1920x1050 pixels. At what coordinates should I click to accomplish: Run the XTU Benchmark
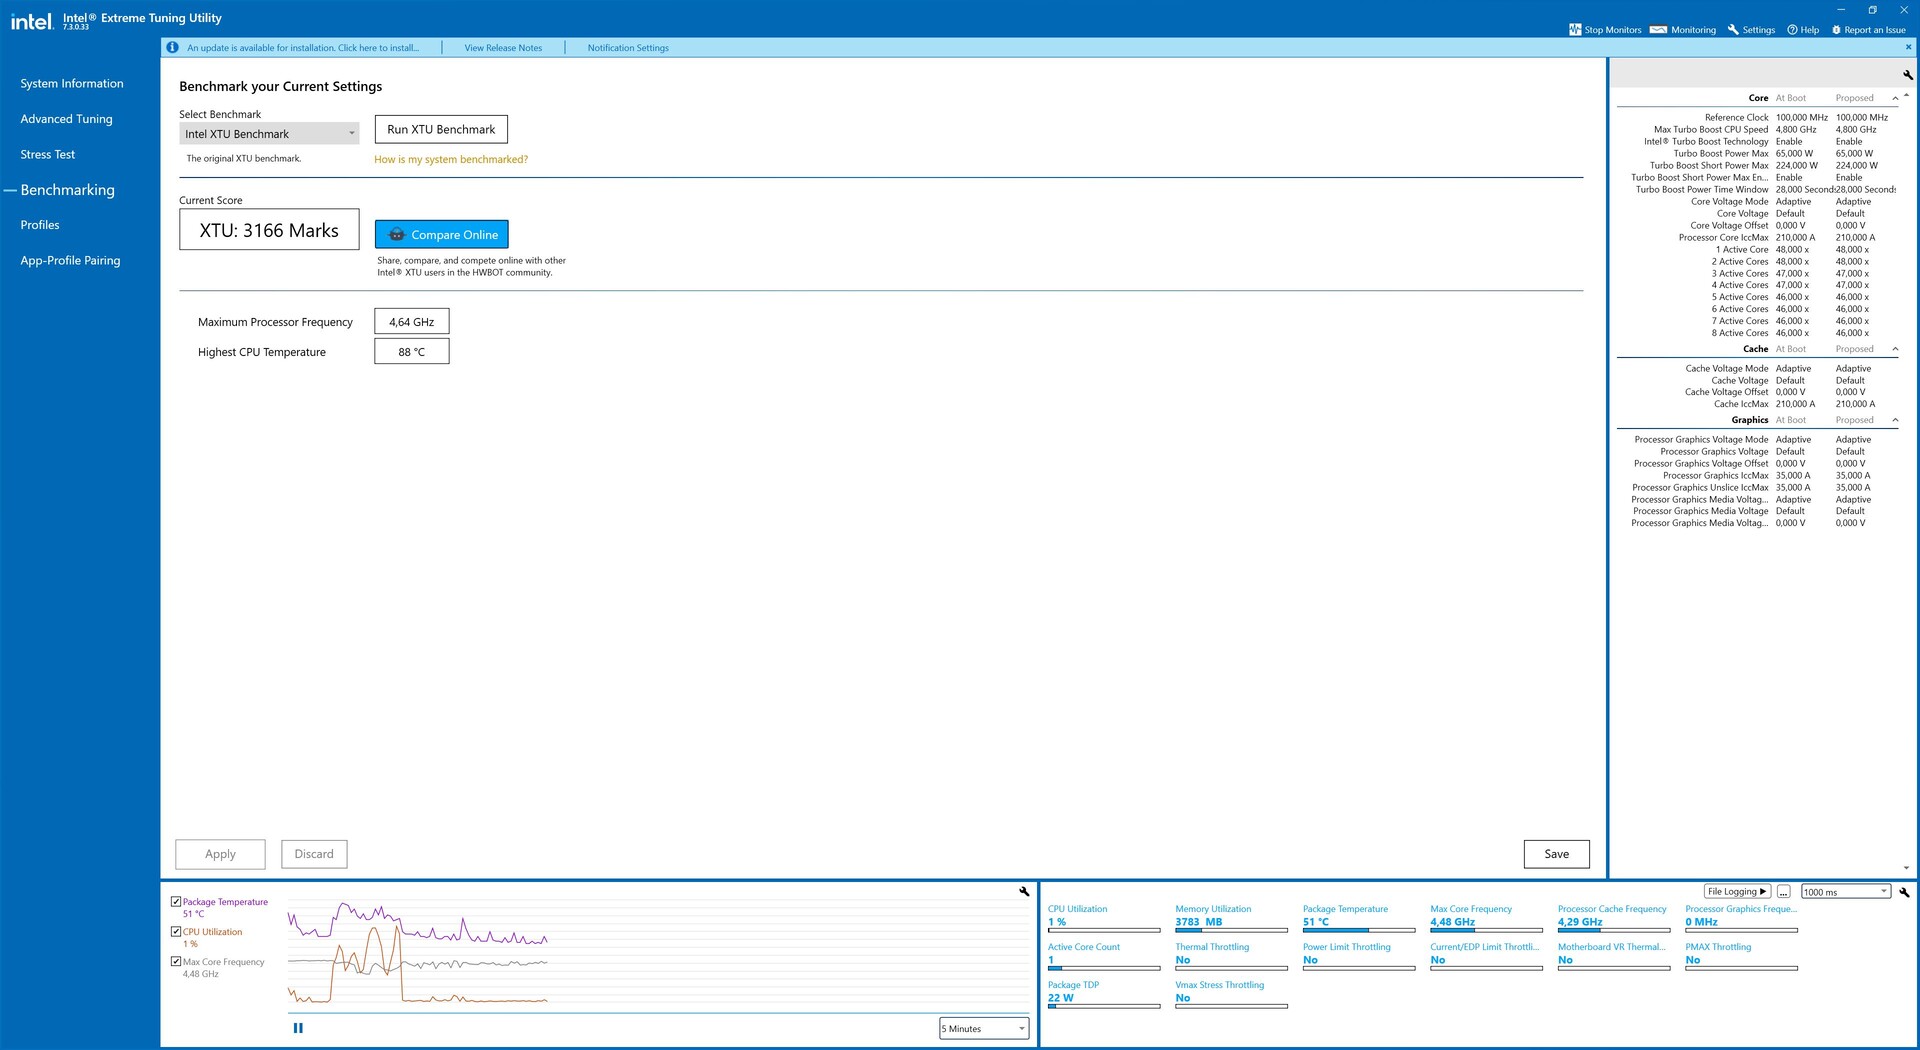(x=441, y=130)
